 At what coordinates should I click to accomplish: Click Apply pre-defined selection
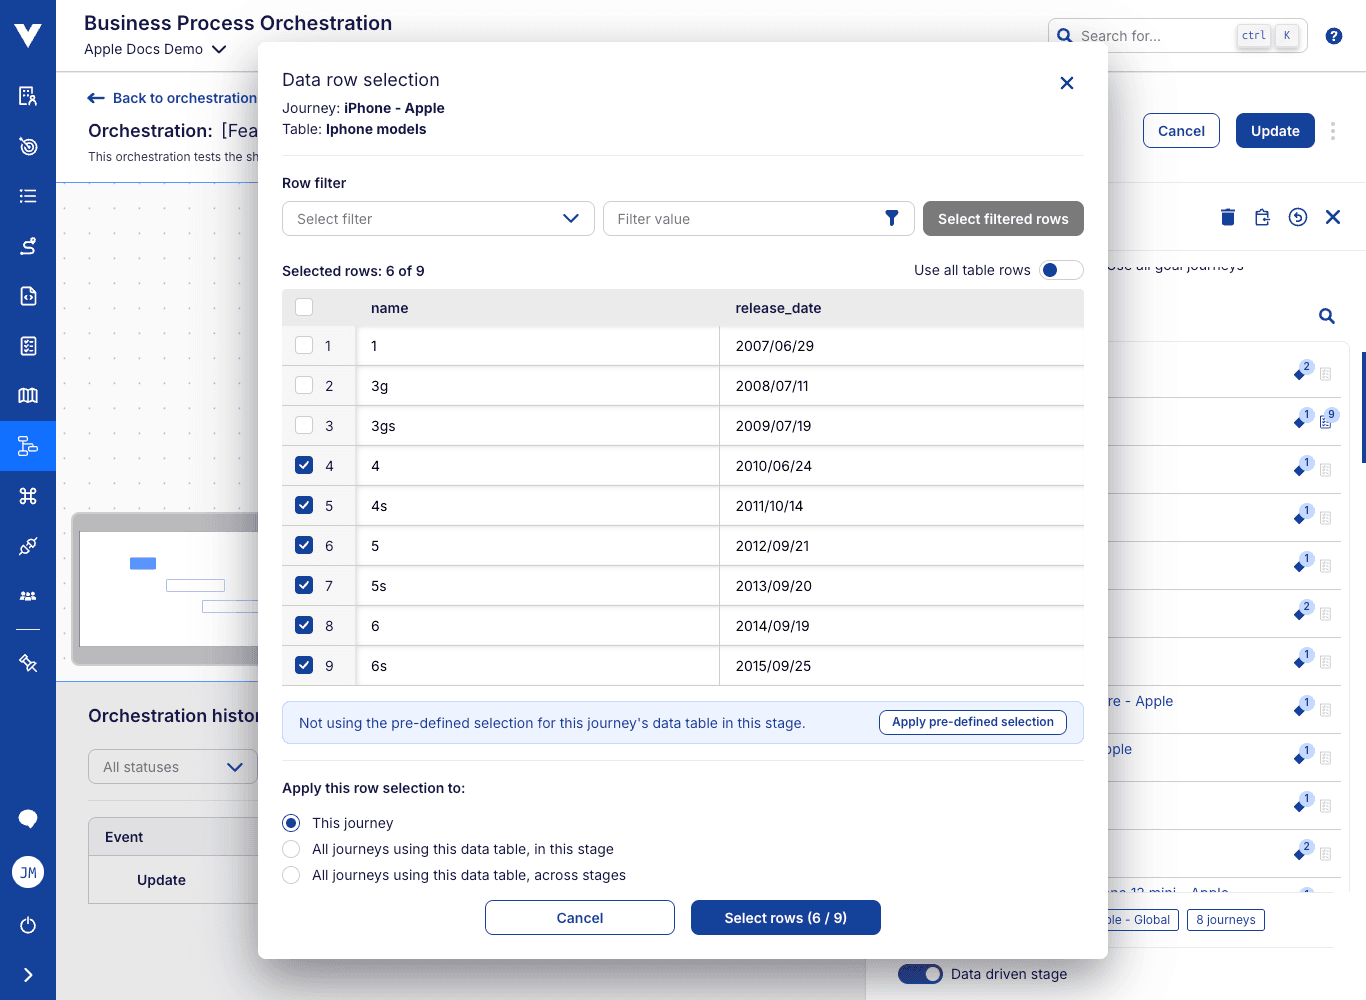click(972, 721)
